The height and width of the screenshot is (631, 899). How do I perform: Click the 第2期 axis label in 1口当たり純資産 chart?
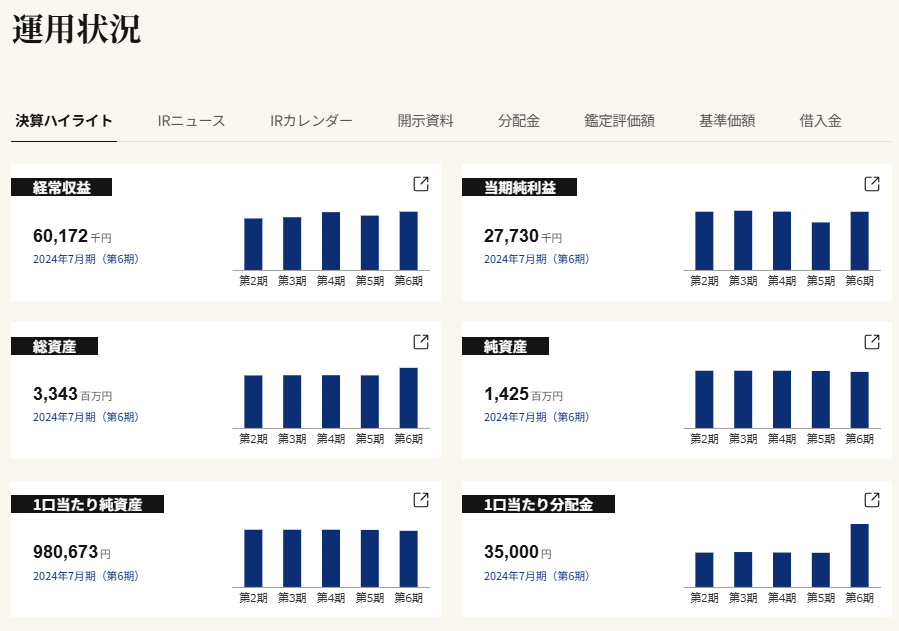253,598
